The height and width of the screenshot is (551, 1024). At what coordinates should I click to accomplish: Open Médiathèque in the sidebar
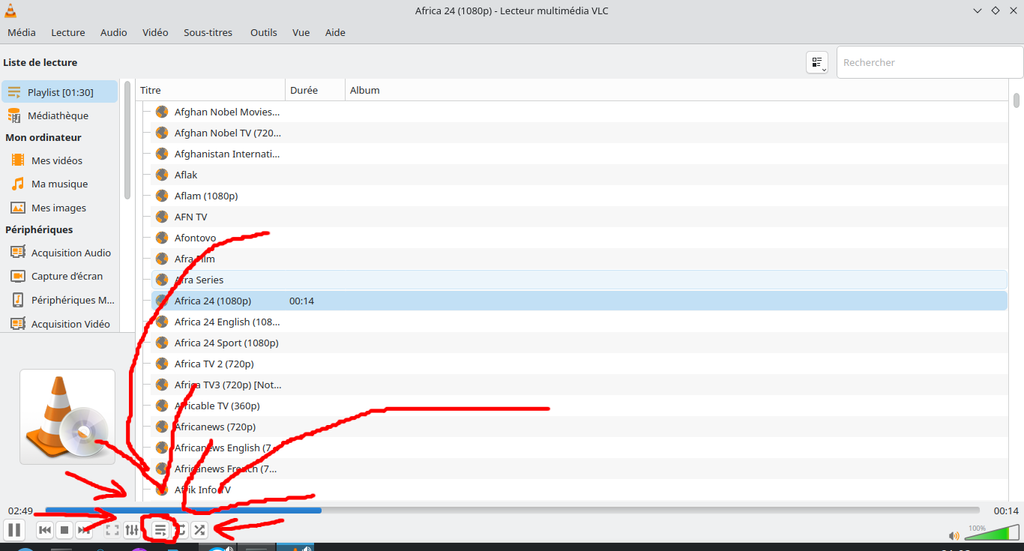[60, 116]
